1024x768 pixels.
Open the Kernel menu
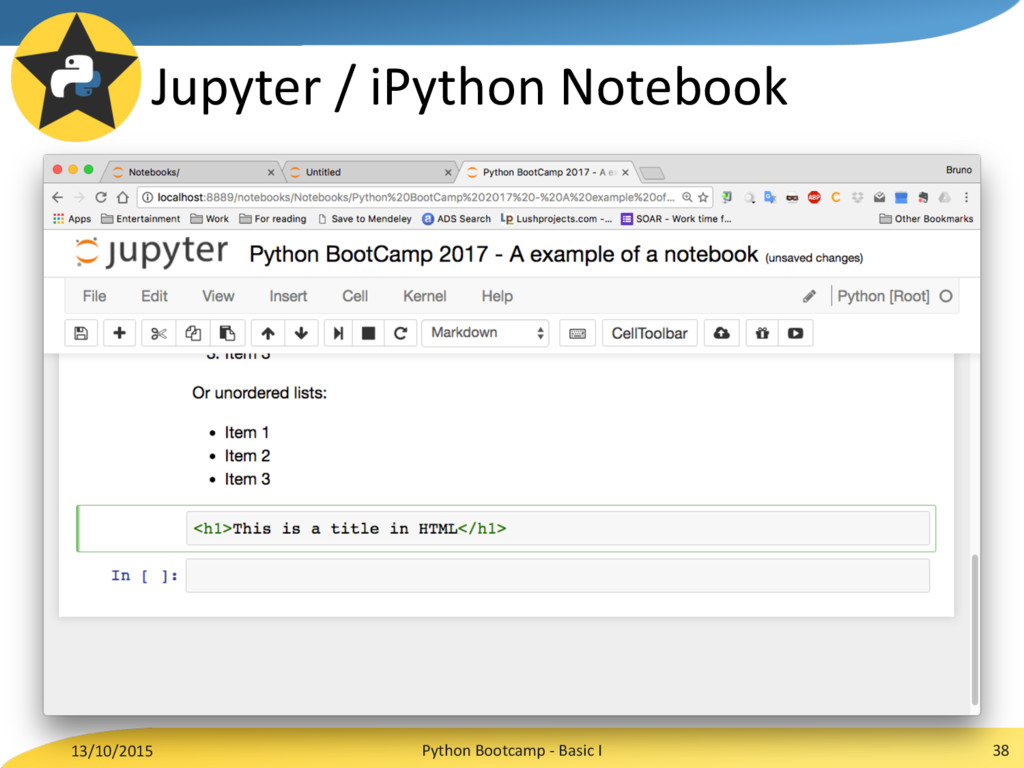tap(424, 296)
